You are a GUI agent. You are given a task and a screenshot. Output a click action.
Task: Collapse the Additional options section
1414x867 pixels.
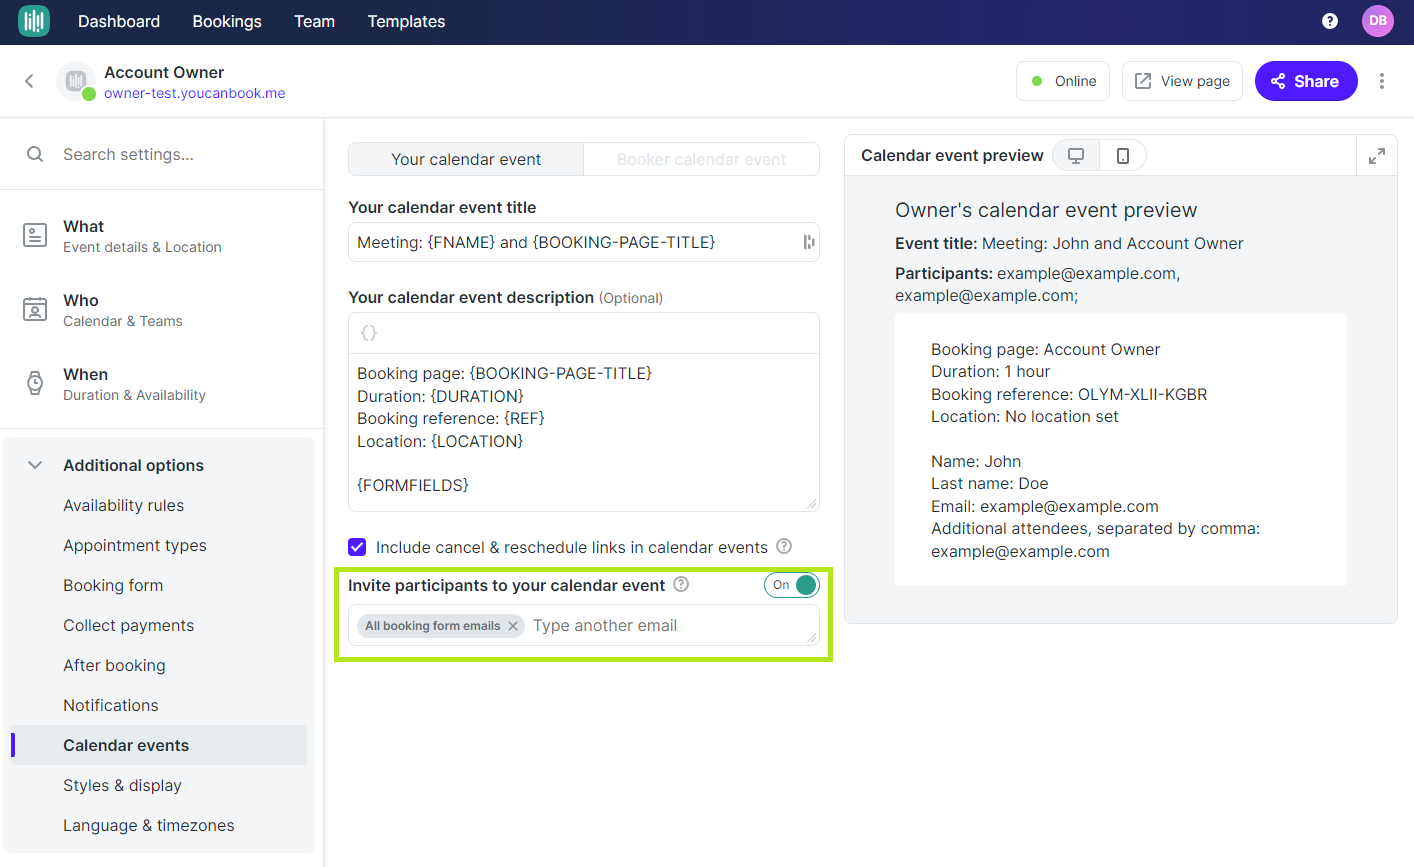pos(35,465)
